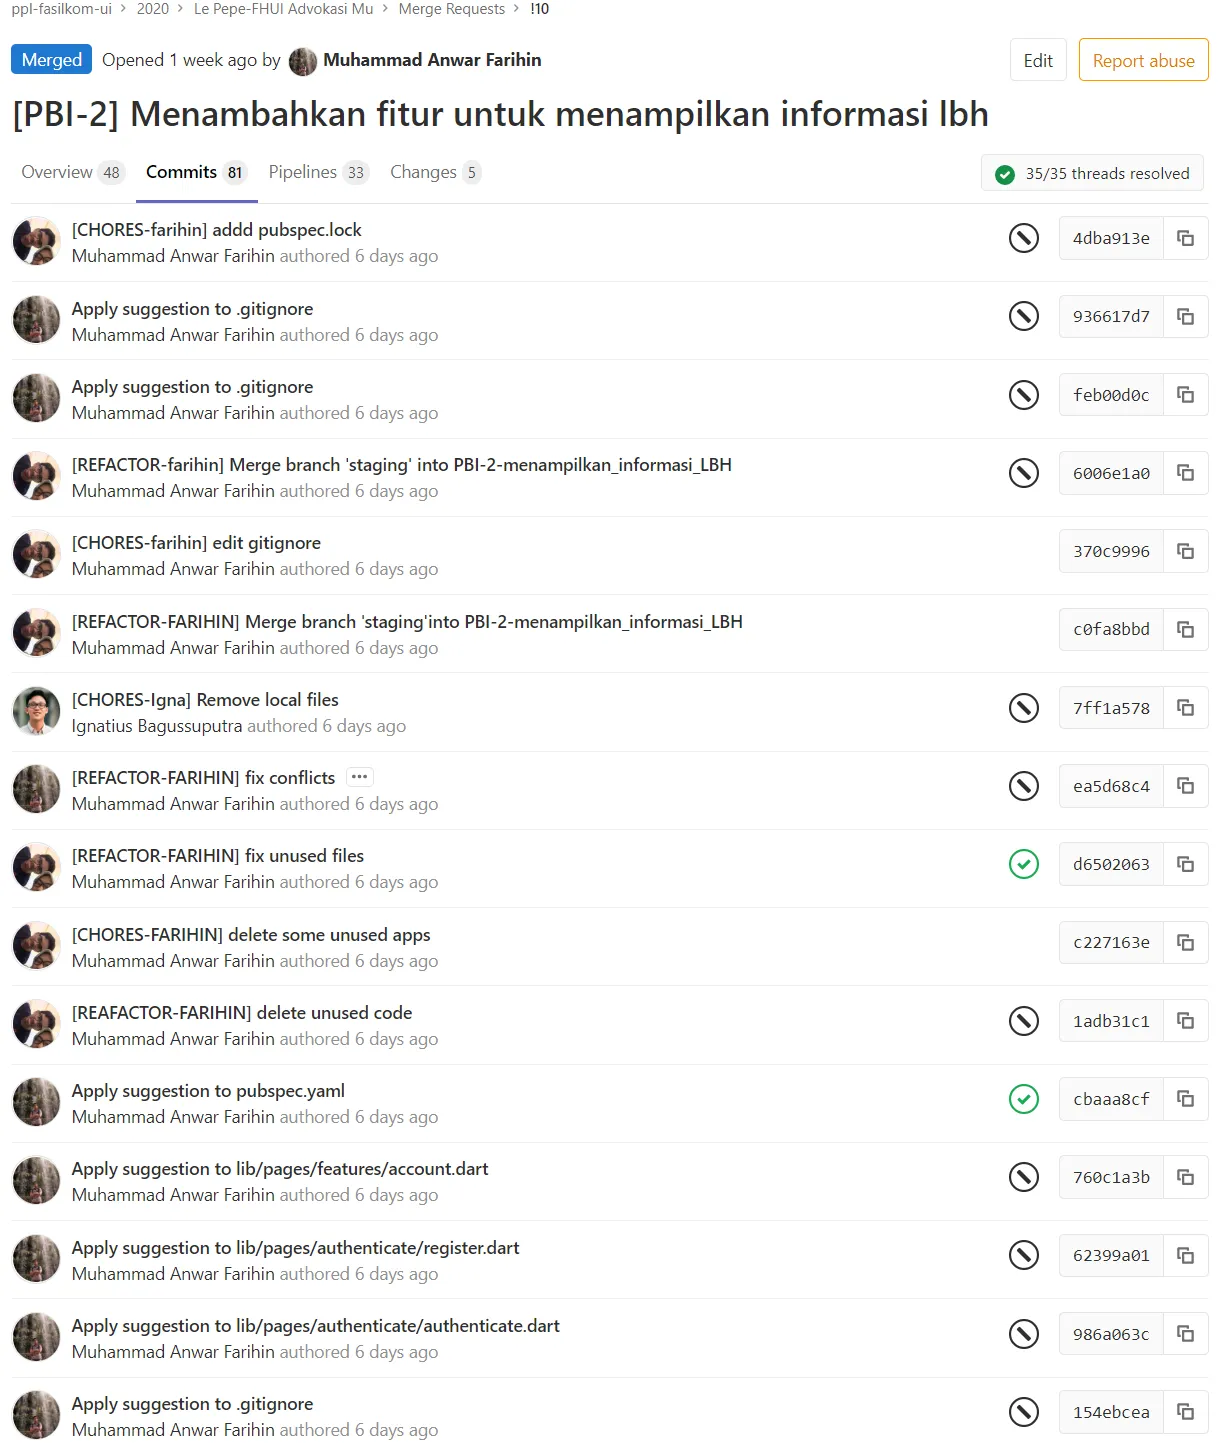Copy SHA of commit c227163e
The width and height of the screenshot is (1222, 1443).
(1186, 942)
